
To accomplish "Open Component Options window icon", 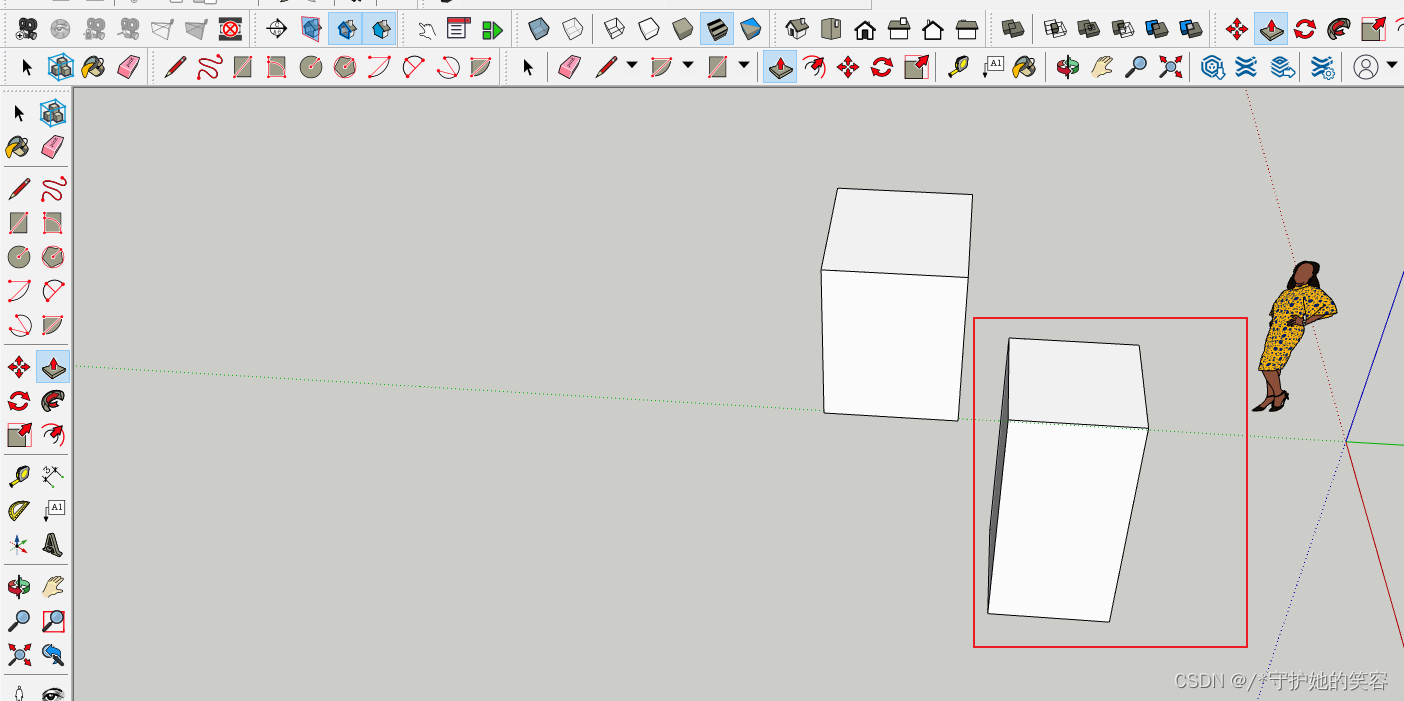I will (459, 29).
